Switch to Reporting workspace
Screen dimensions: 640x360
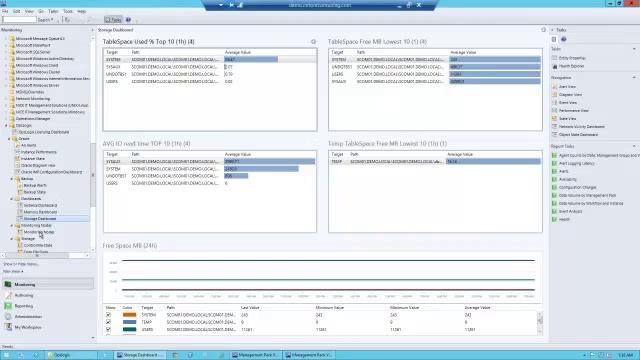click(48, 306)
